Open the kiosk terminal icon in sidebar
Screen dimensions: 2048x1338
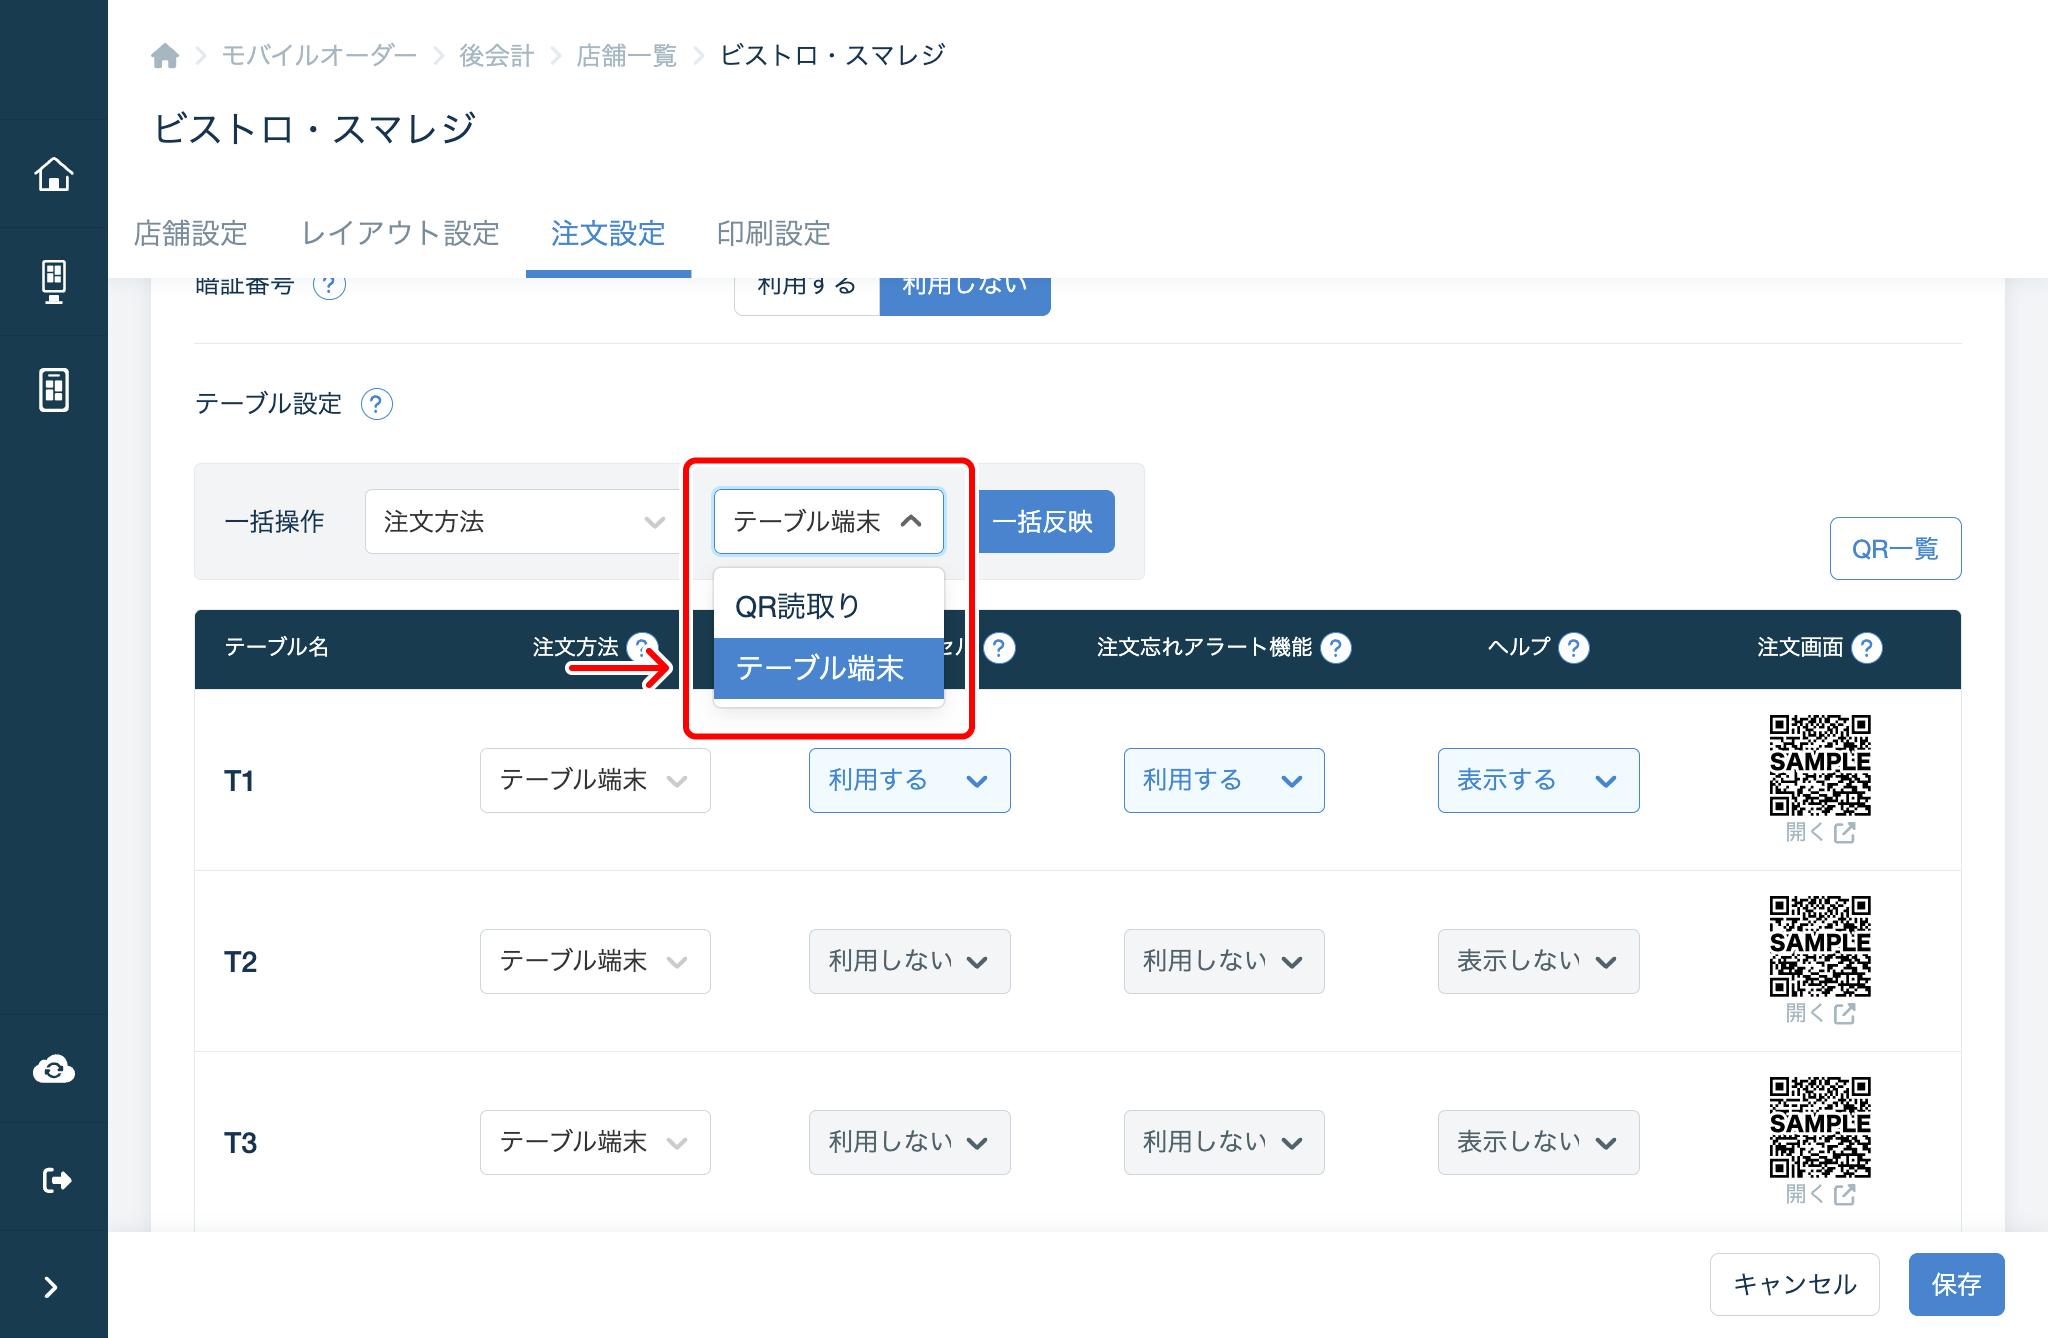tap(54, 282)
